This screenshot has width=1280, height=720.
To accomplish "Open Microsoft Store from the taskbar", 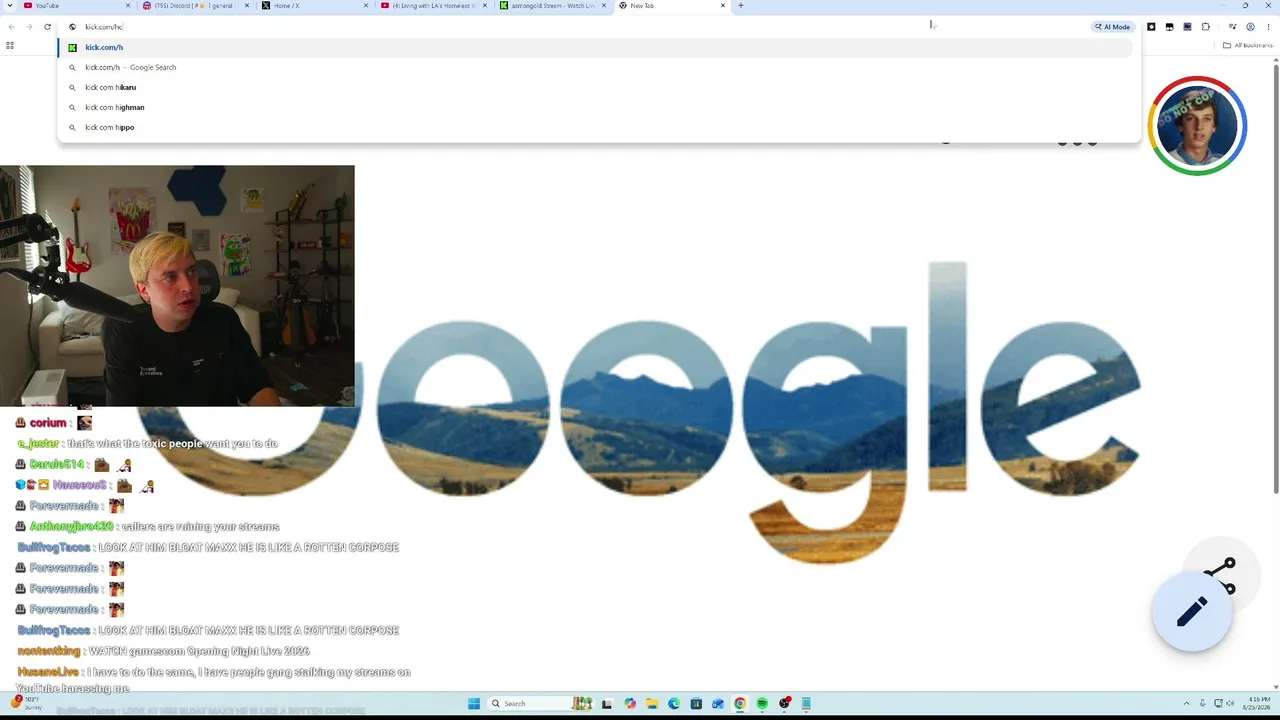I will (696, 703).
